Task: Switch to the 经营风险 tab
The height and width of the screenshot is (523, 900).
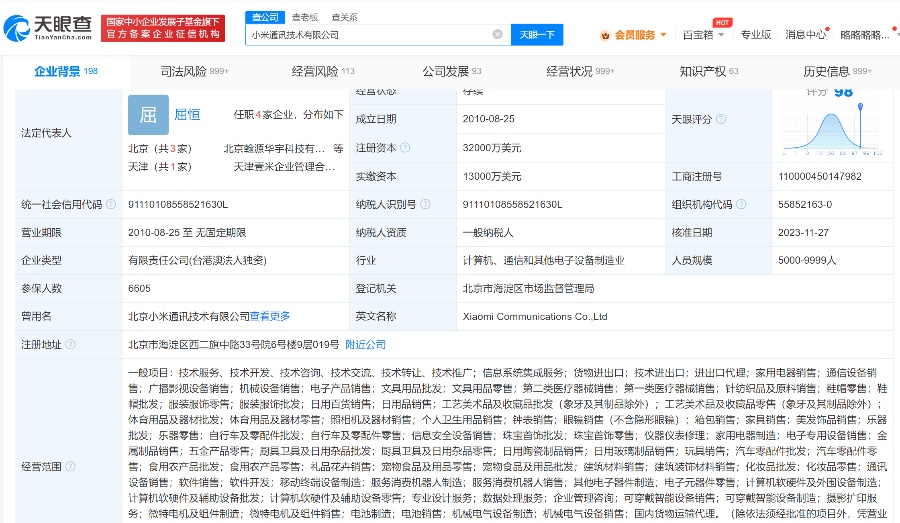Action: [x=323, y=72]
